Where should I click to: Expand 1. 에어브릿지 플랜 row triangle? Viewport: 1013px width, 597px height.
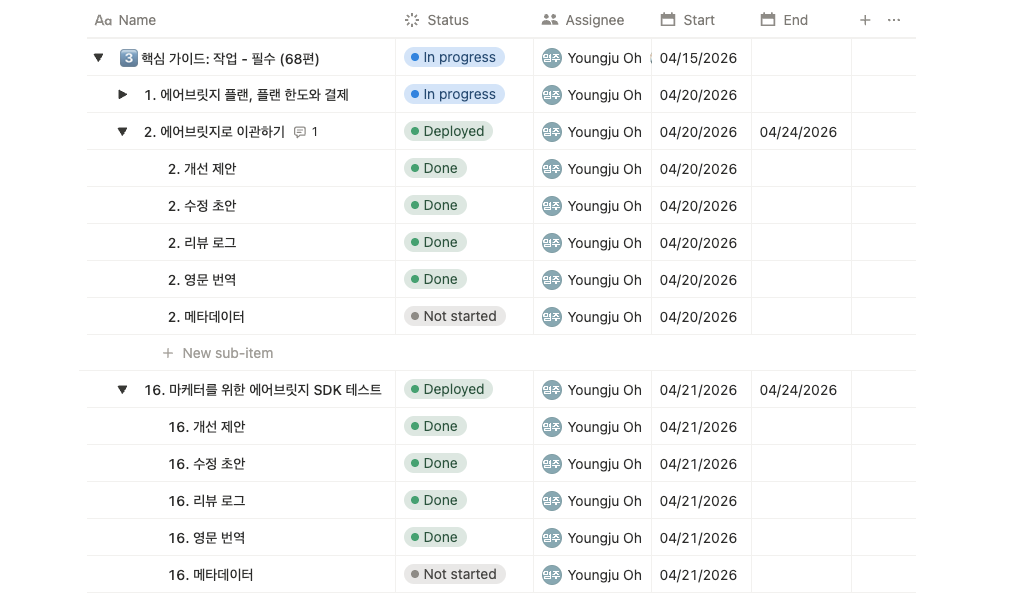click(x=122, y=94)
